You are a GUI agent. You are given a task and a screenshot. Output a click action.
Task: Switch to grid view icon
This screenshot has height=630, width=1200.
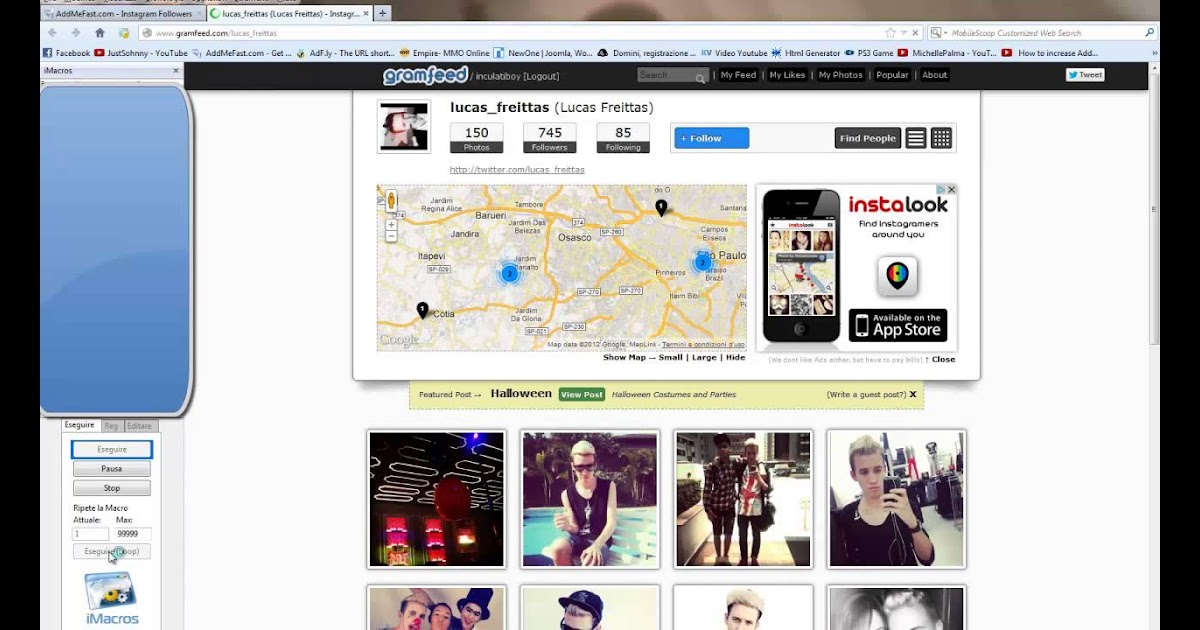[941, 138]
